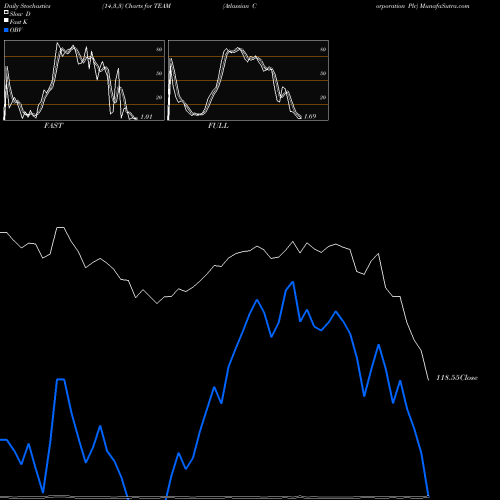This screenshot has width=500, height=500.
Task: Select the 'Daily Stochastics' title text
Action: pos(27,6)
